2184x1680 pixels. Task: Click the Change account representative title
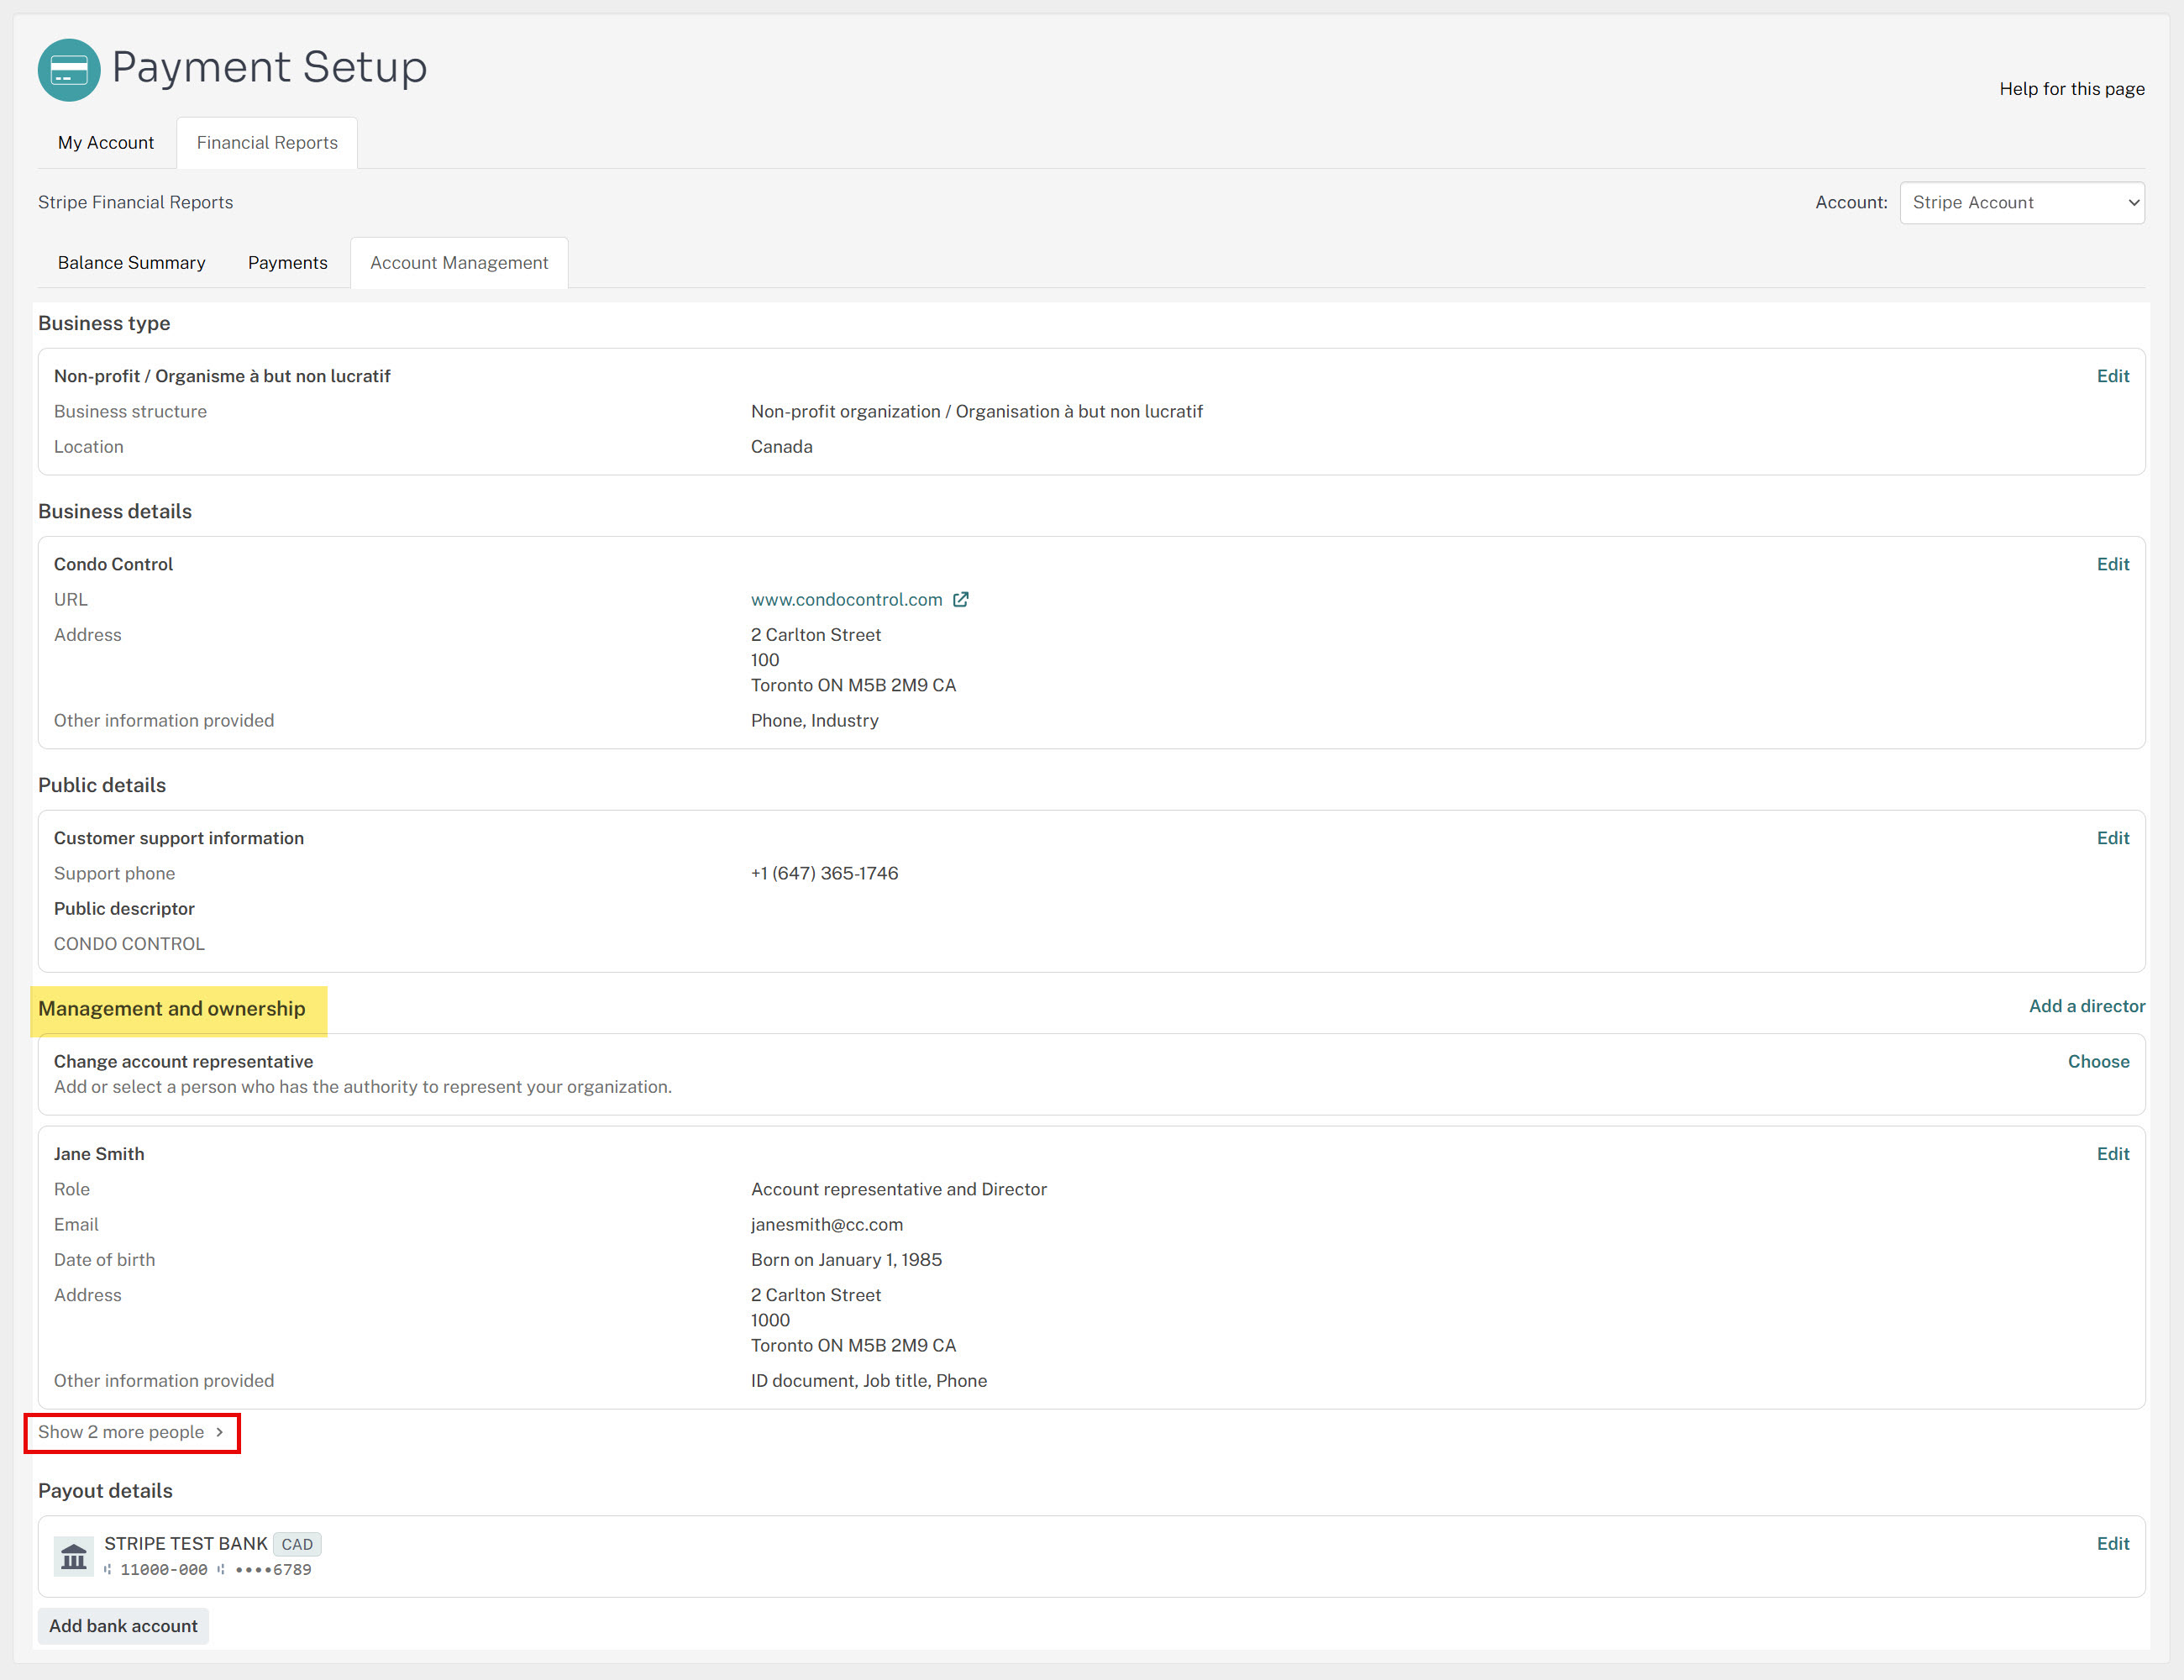184,1062
